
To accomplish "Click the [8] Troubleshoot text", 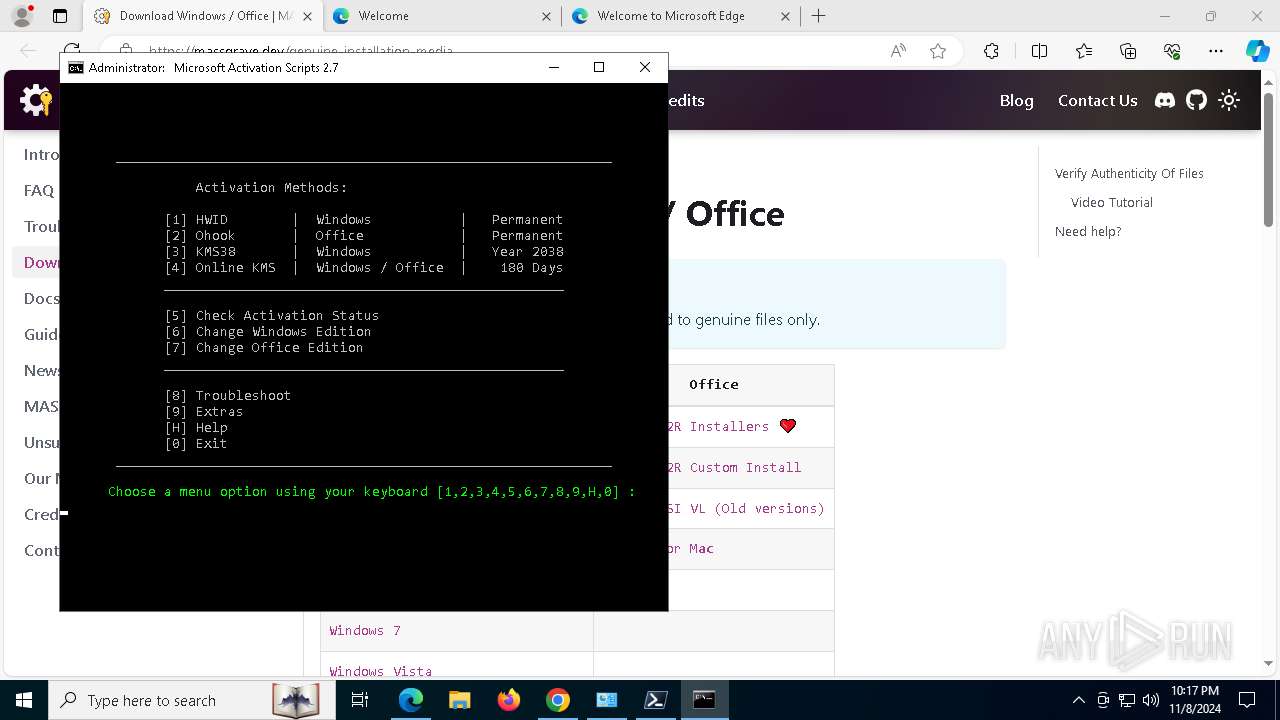I will [228, 395].
